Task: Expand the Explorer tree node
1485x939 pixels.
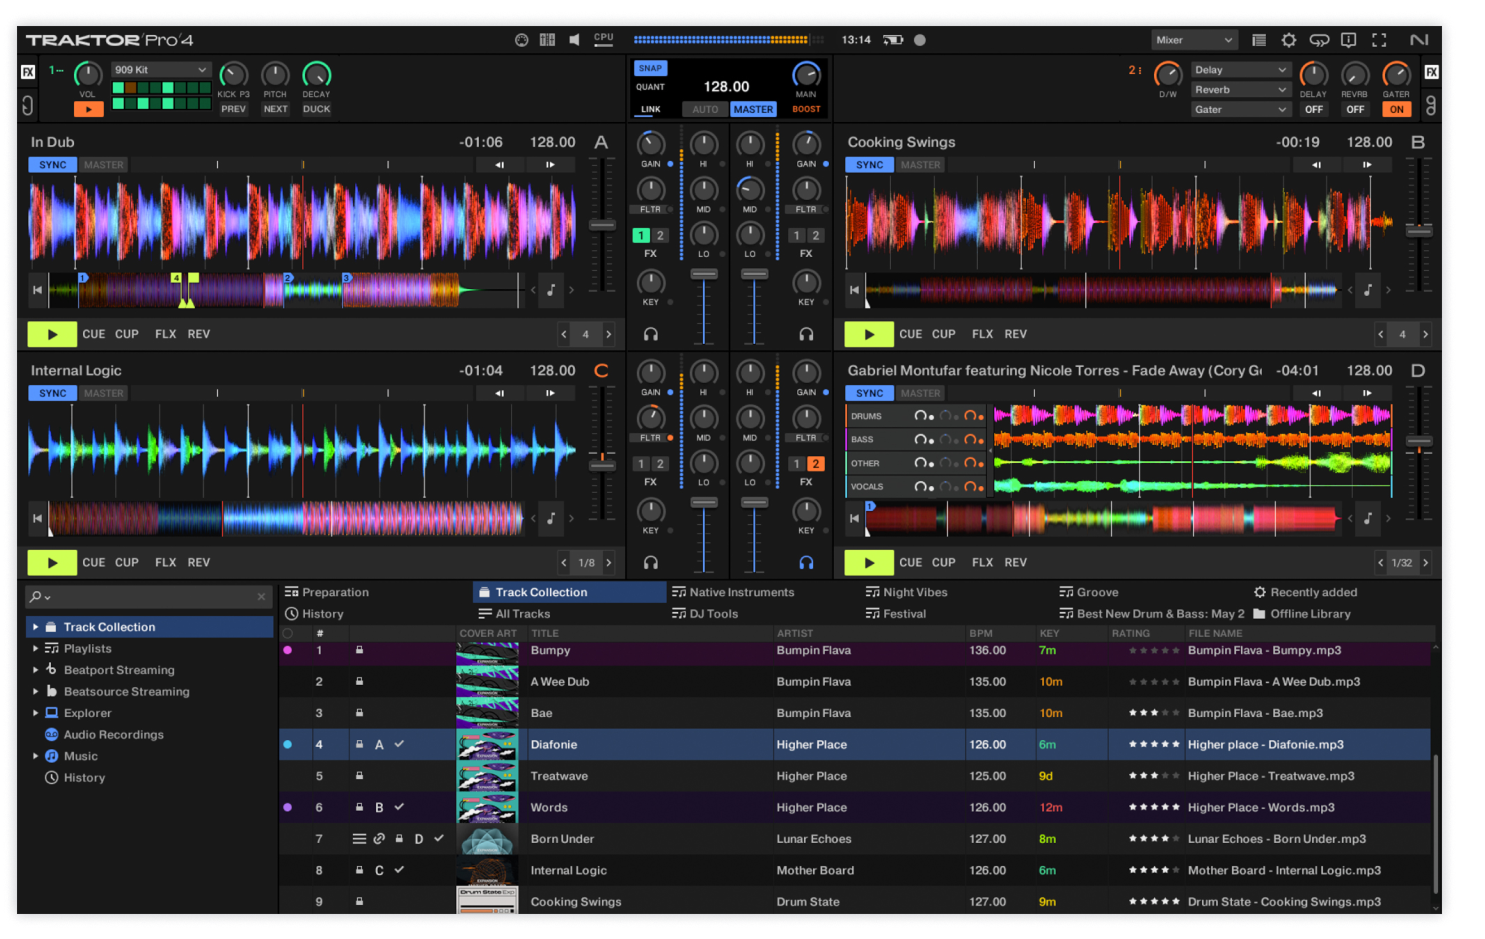Action: point(36,713)
